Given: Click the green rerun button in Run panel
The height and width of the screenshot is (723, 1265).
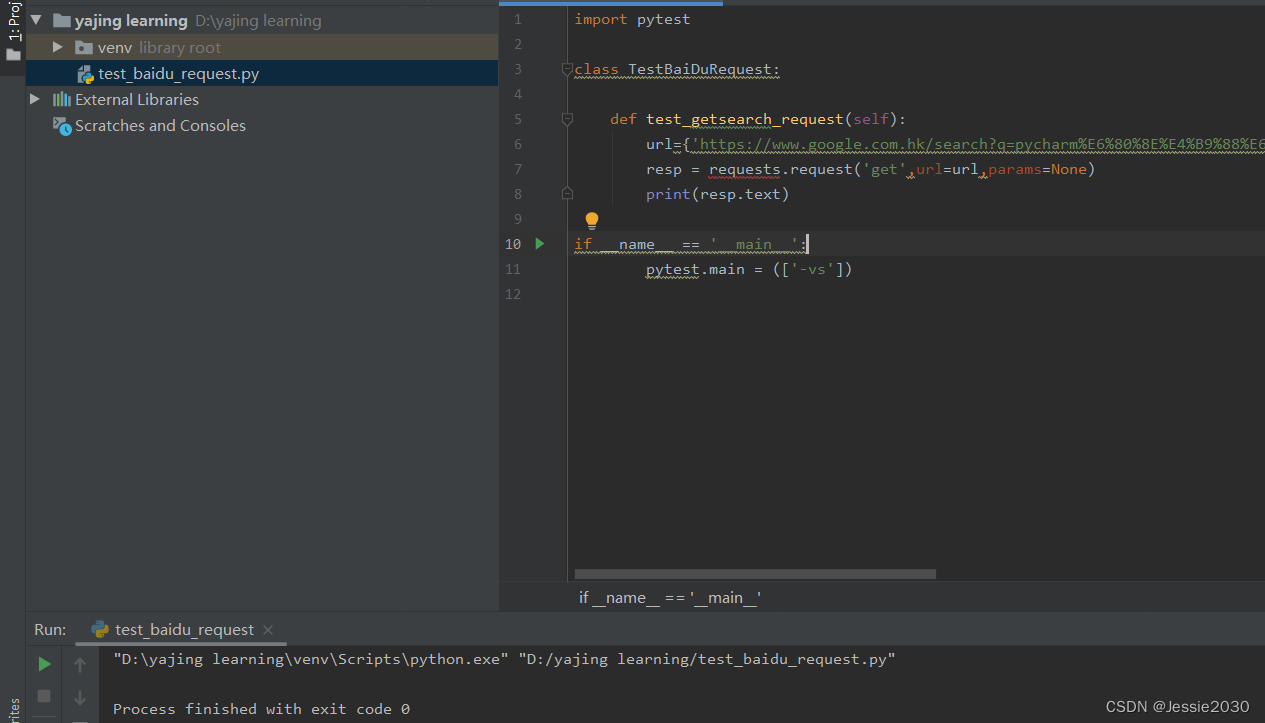Looking at the screenshot, I should click(x=43, y=663).
